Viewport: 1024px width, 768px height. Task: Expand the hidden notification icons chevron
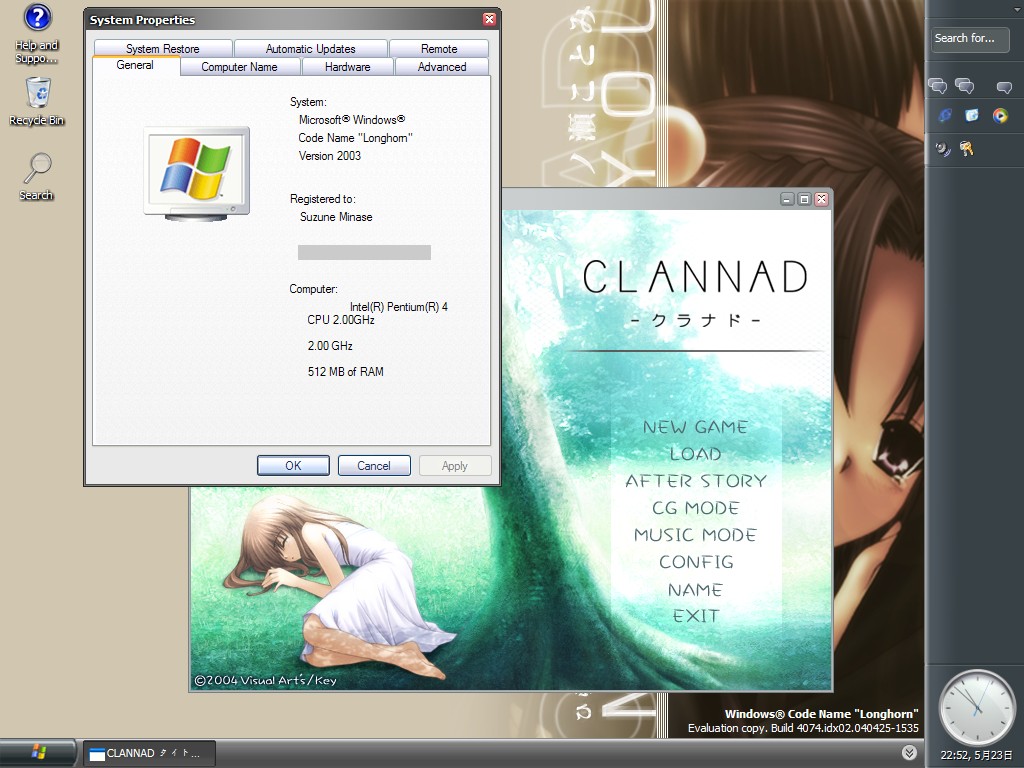(x=908, y=752)
